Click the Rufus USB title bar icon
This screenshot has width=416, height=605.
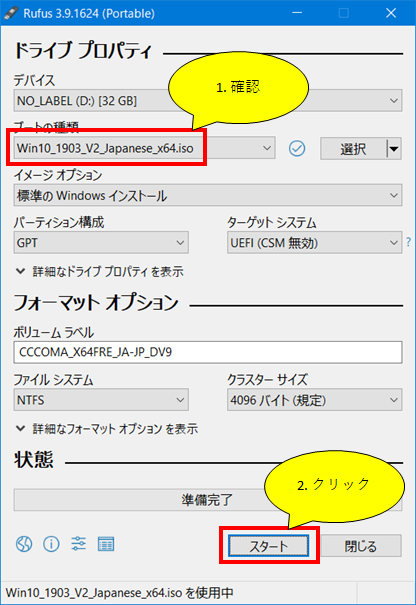pos(11,13)
